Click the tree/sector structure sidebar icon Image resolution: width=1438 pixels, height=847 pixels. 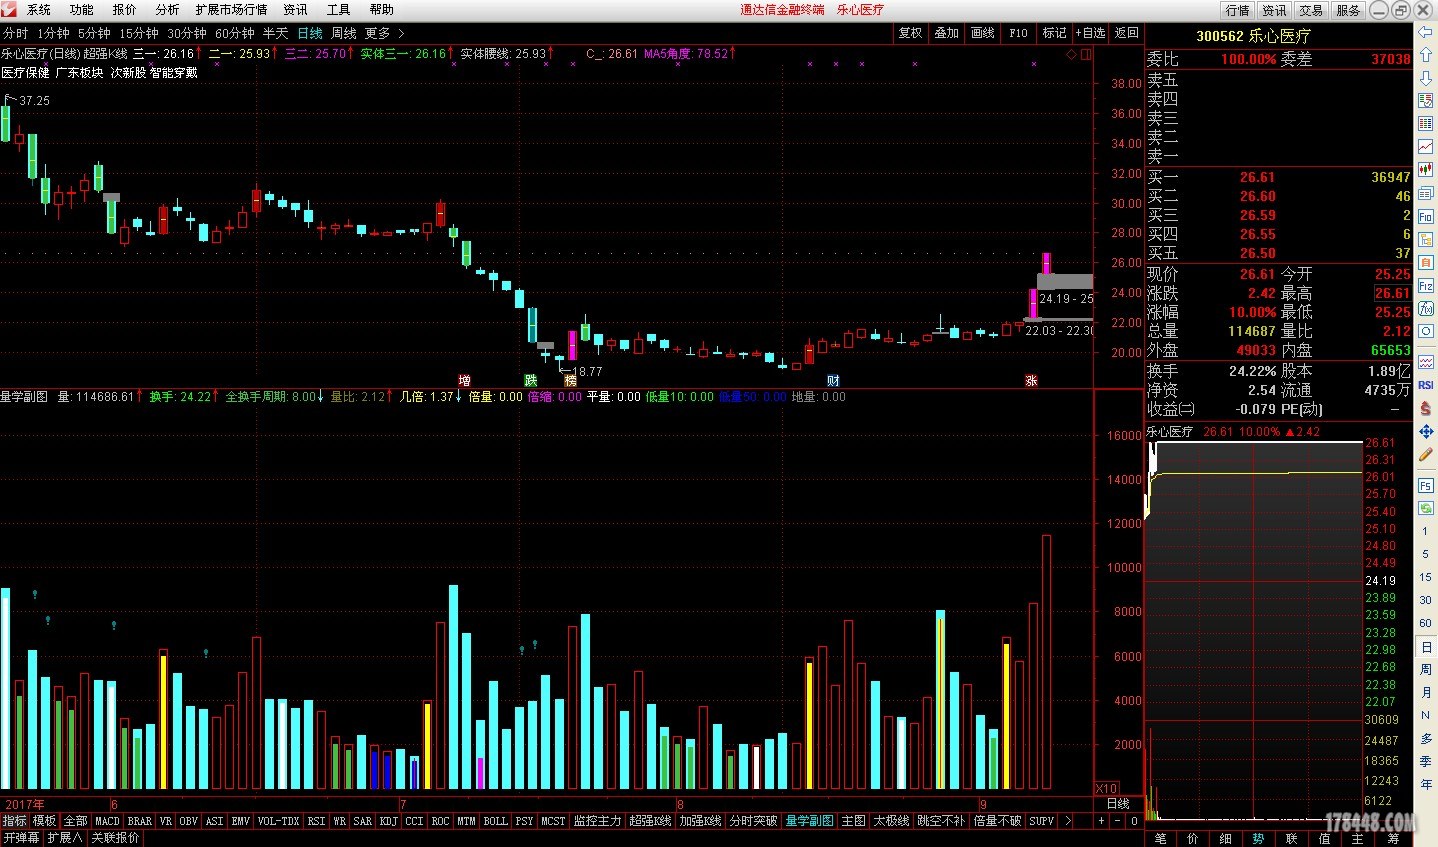1425,240
